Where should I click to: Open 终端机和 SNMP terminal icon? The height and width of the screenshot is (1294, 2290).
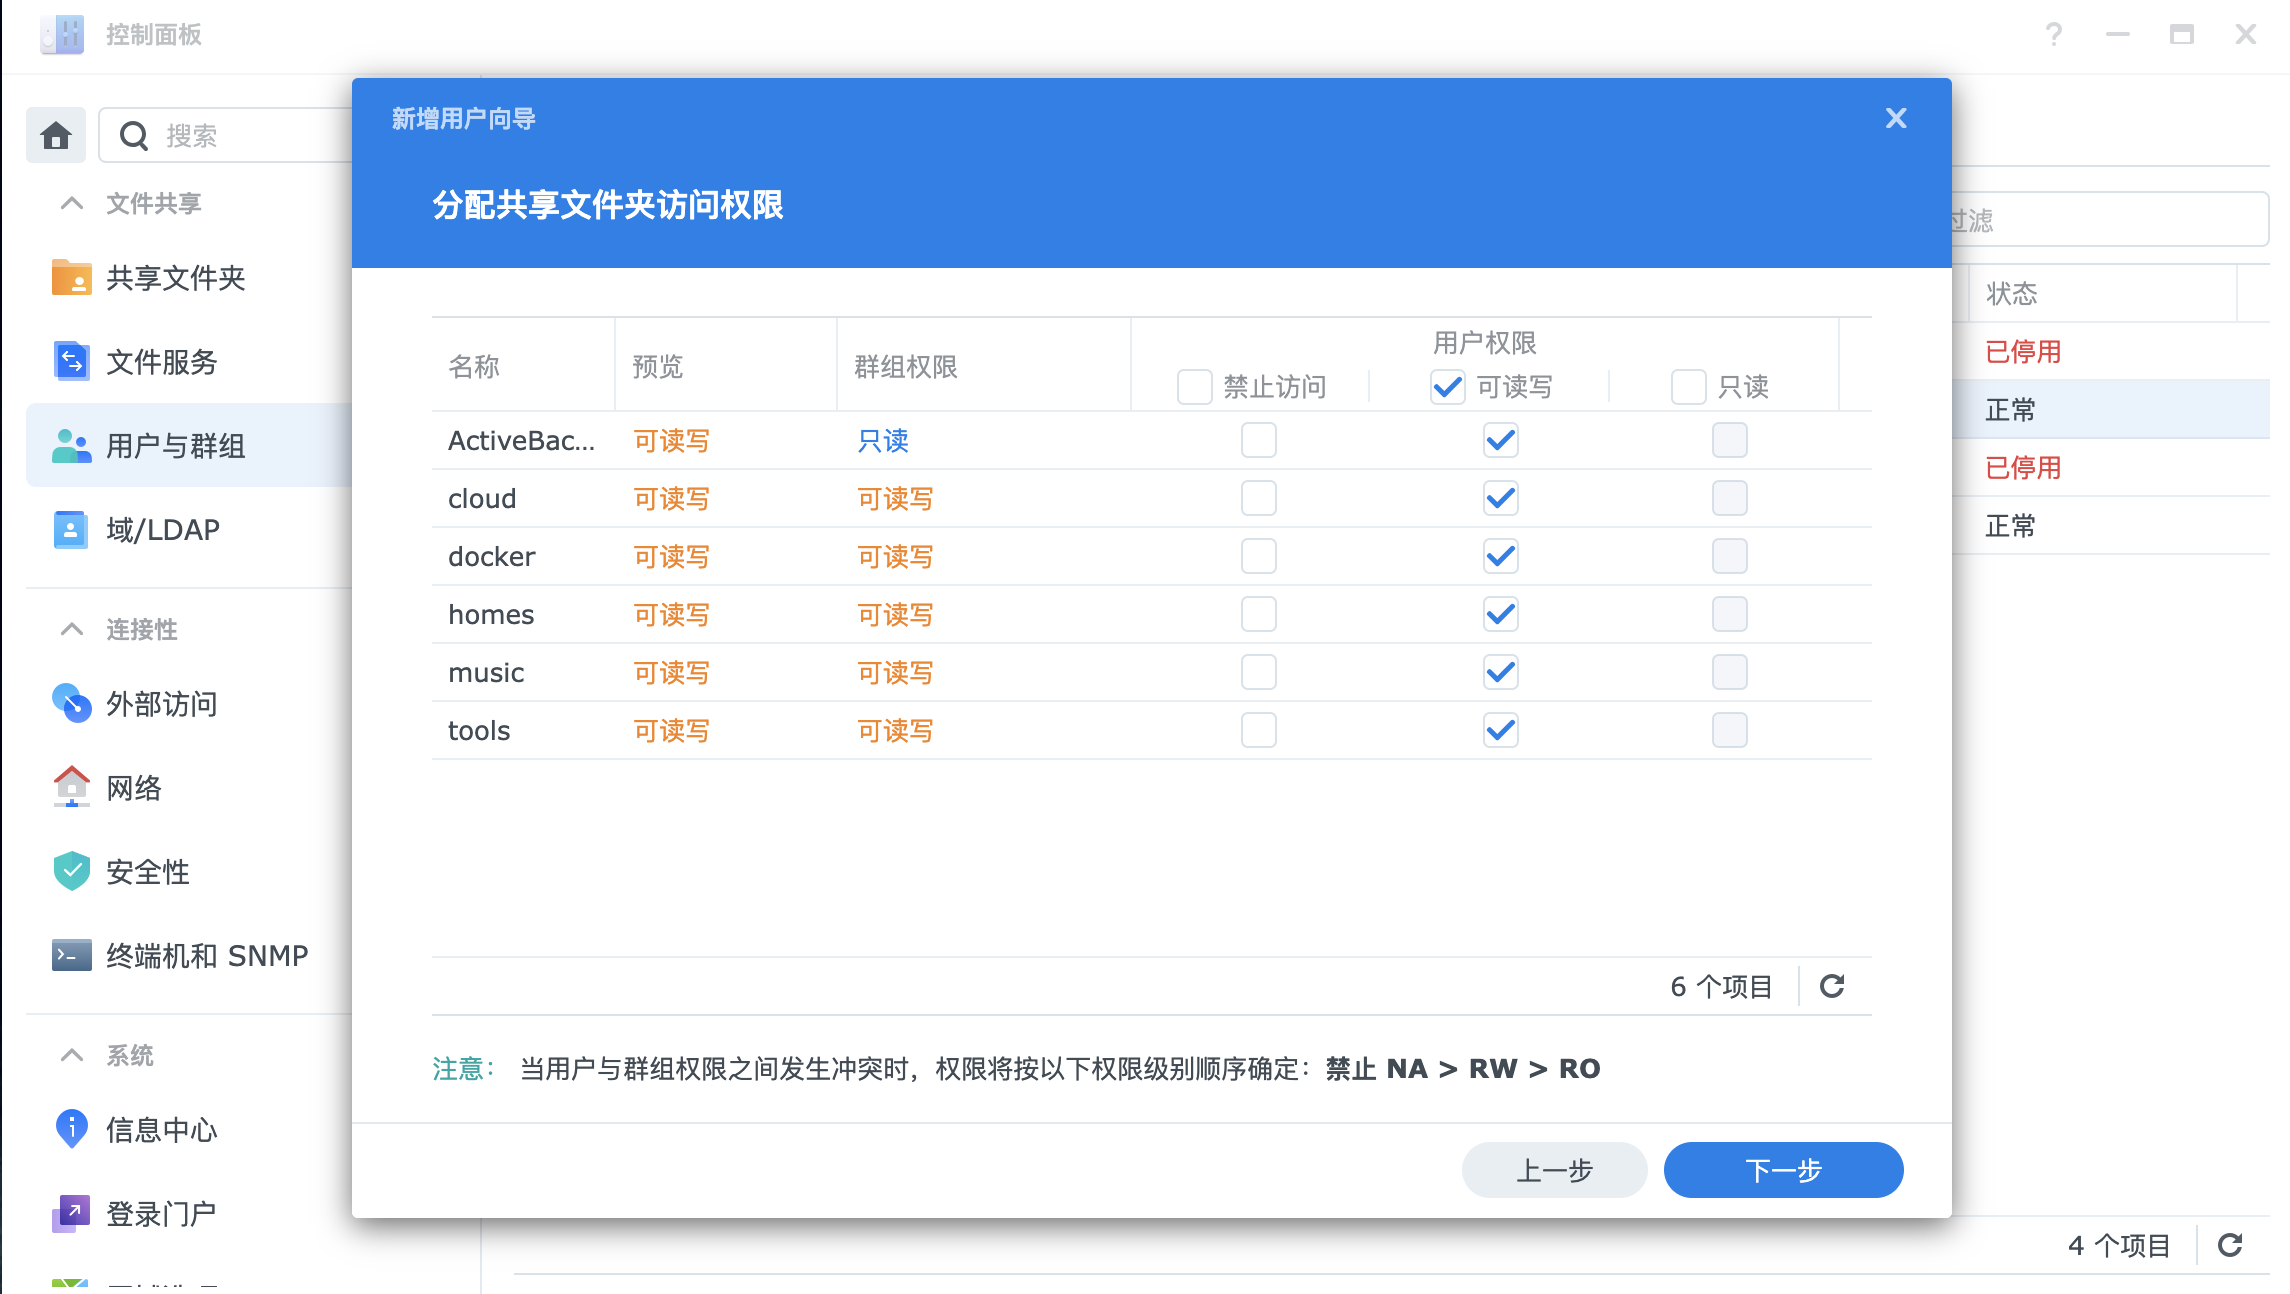coord(70,955)
